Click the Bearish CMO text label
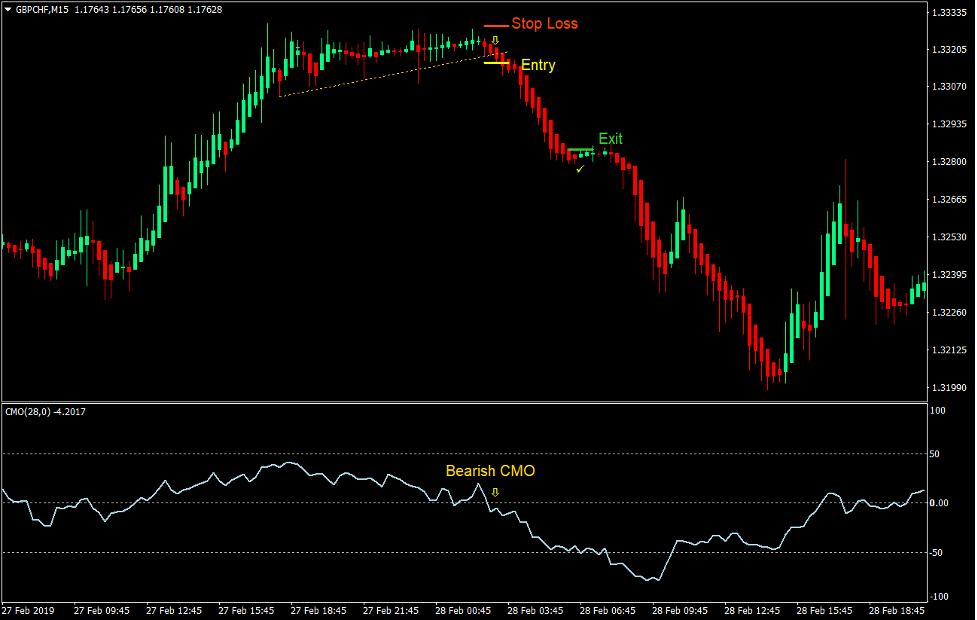This screenshot has width=977, height=620. tap(491, 470)
